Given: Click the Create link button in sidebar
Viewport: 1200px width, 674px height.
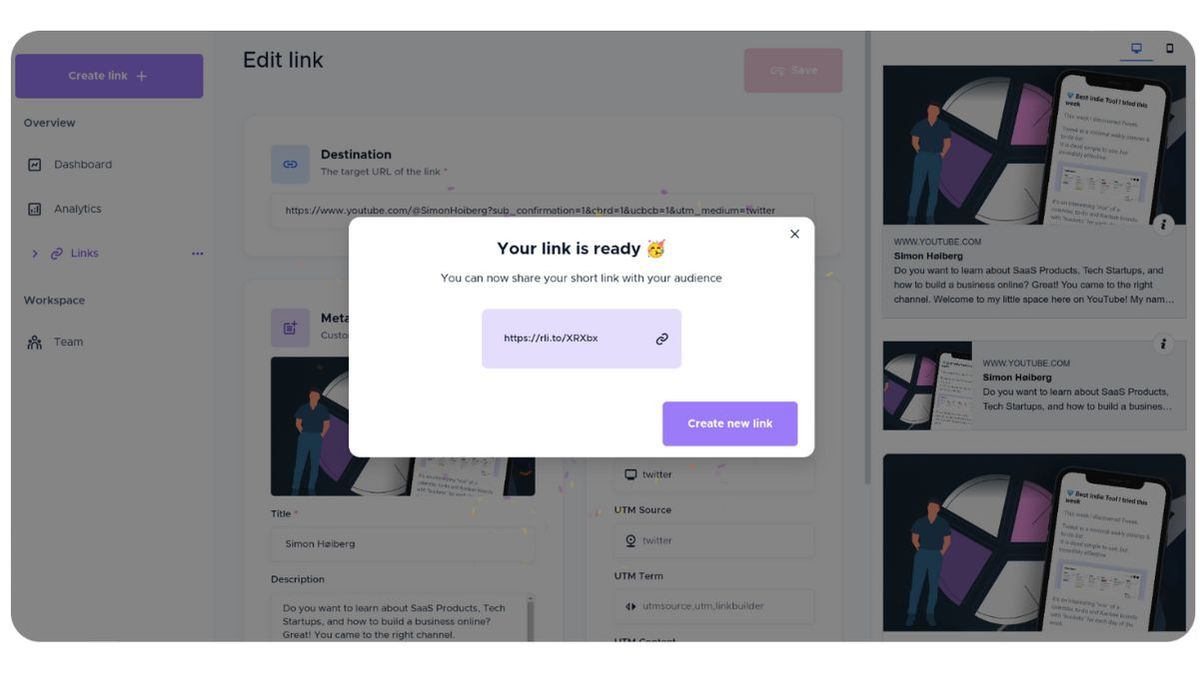Looking at the screenshot, I should tap(109, 76).
